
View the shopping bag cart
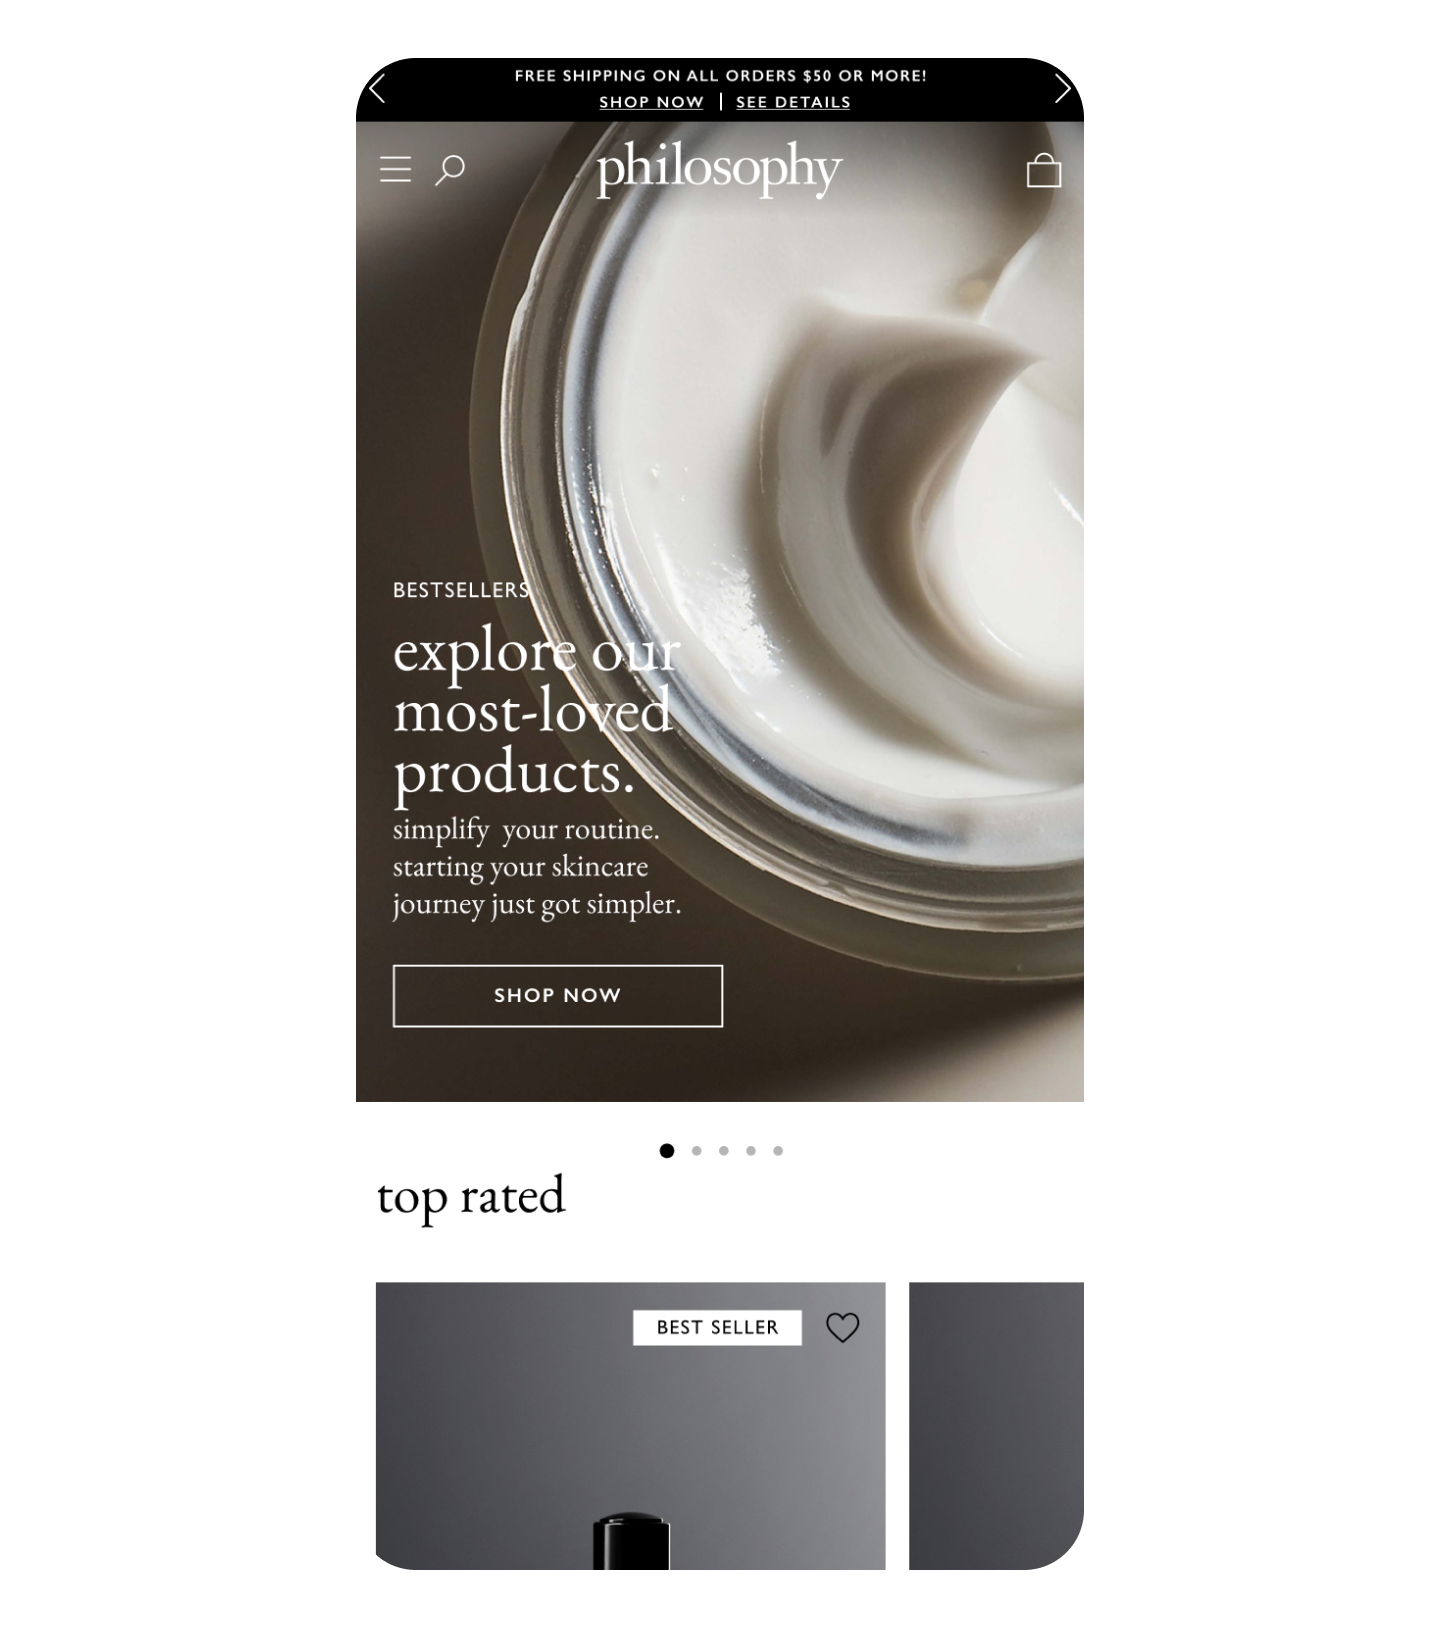[1044, 170]
